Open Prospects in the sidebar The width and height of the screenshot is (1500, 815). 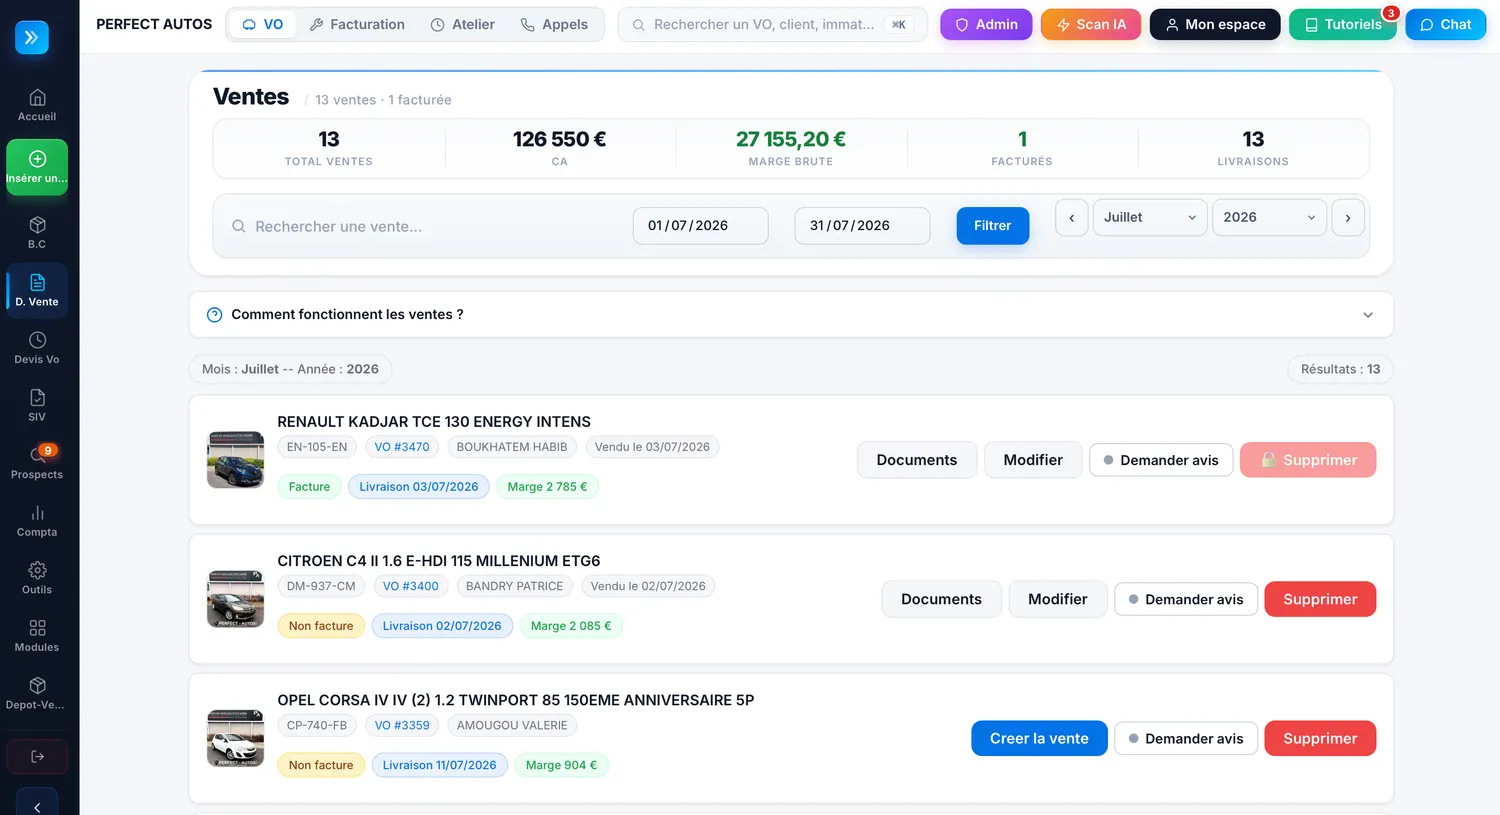[x=37, y=463]
